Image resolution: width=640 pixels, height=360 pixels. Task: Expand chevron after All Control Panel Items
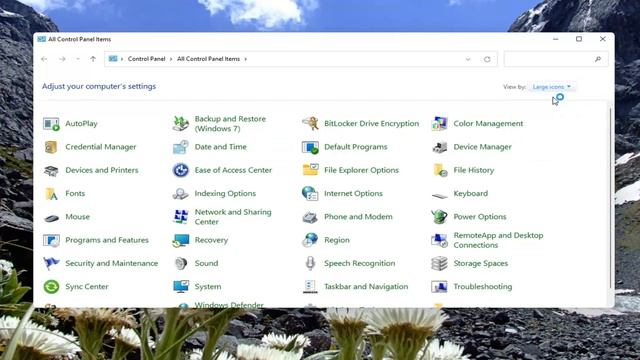point(246,59)
